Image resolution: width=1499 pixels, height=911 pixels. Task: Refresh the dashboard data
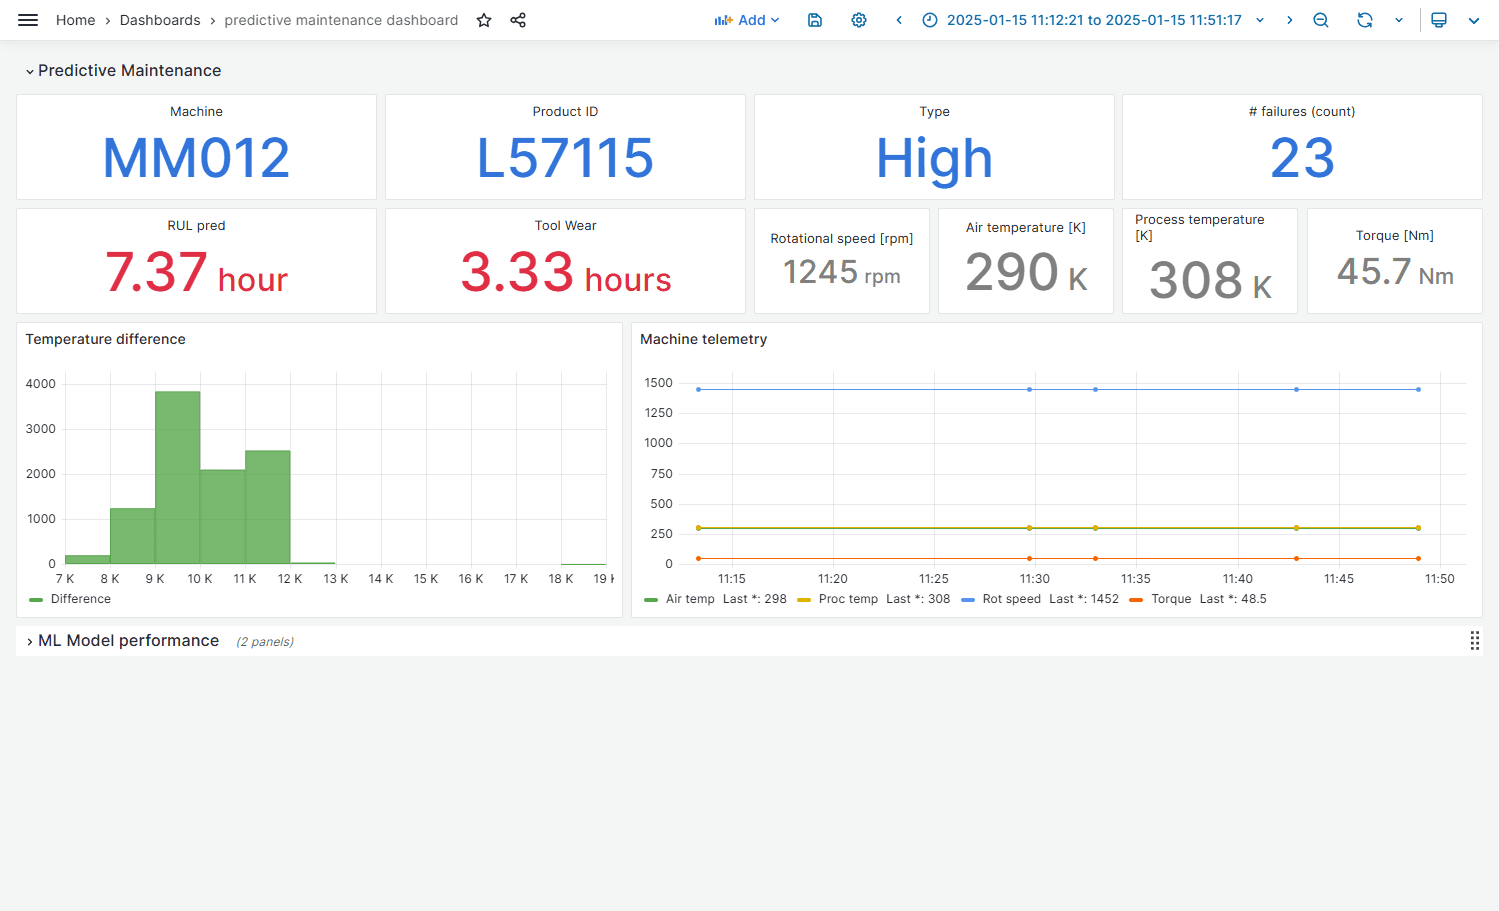pyautogui.click(x=1365, y=20)
